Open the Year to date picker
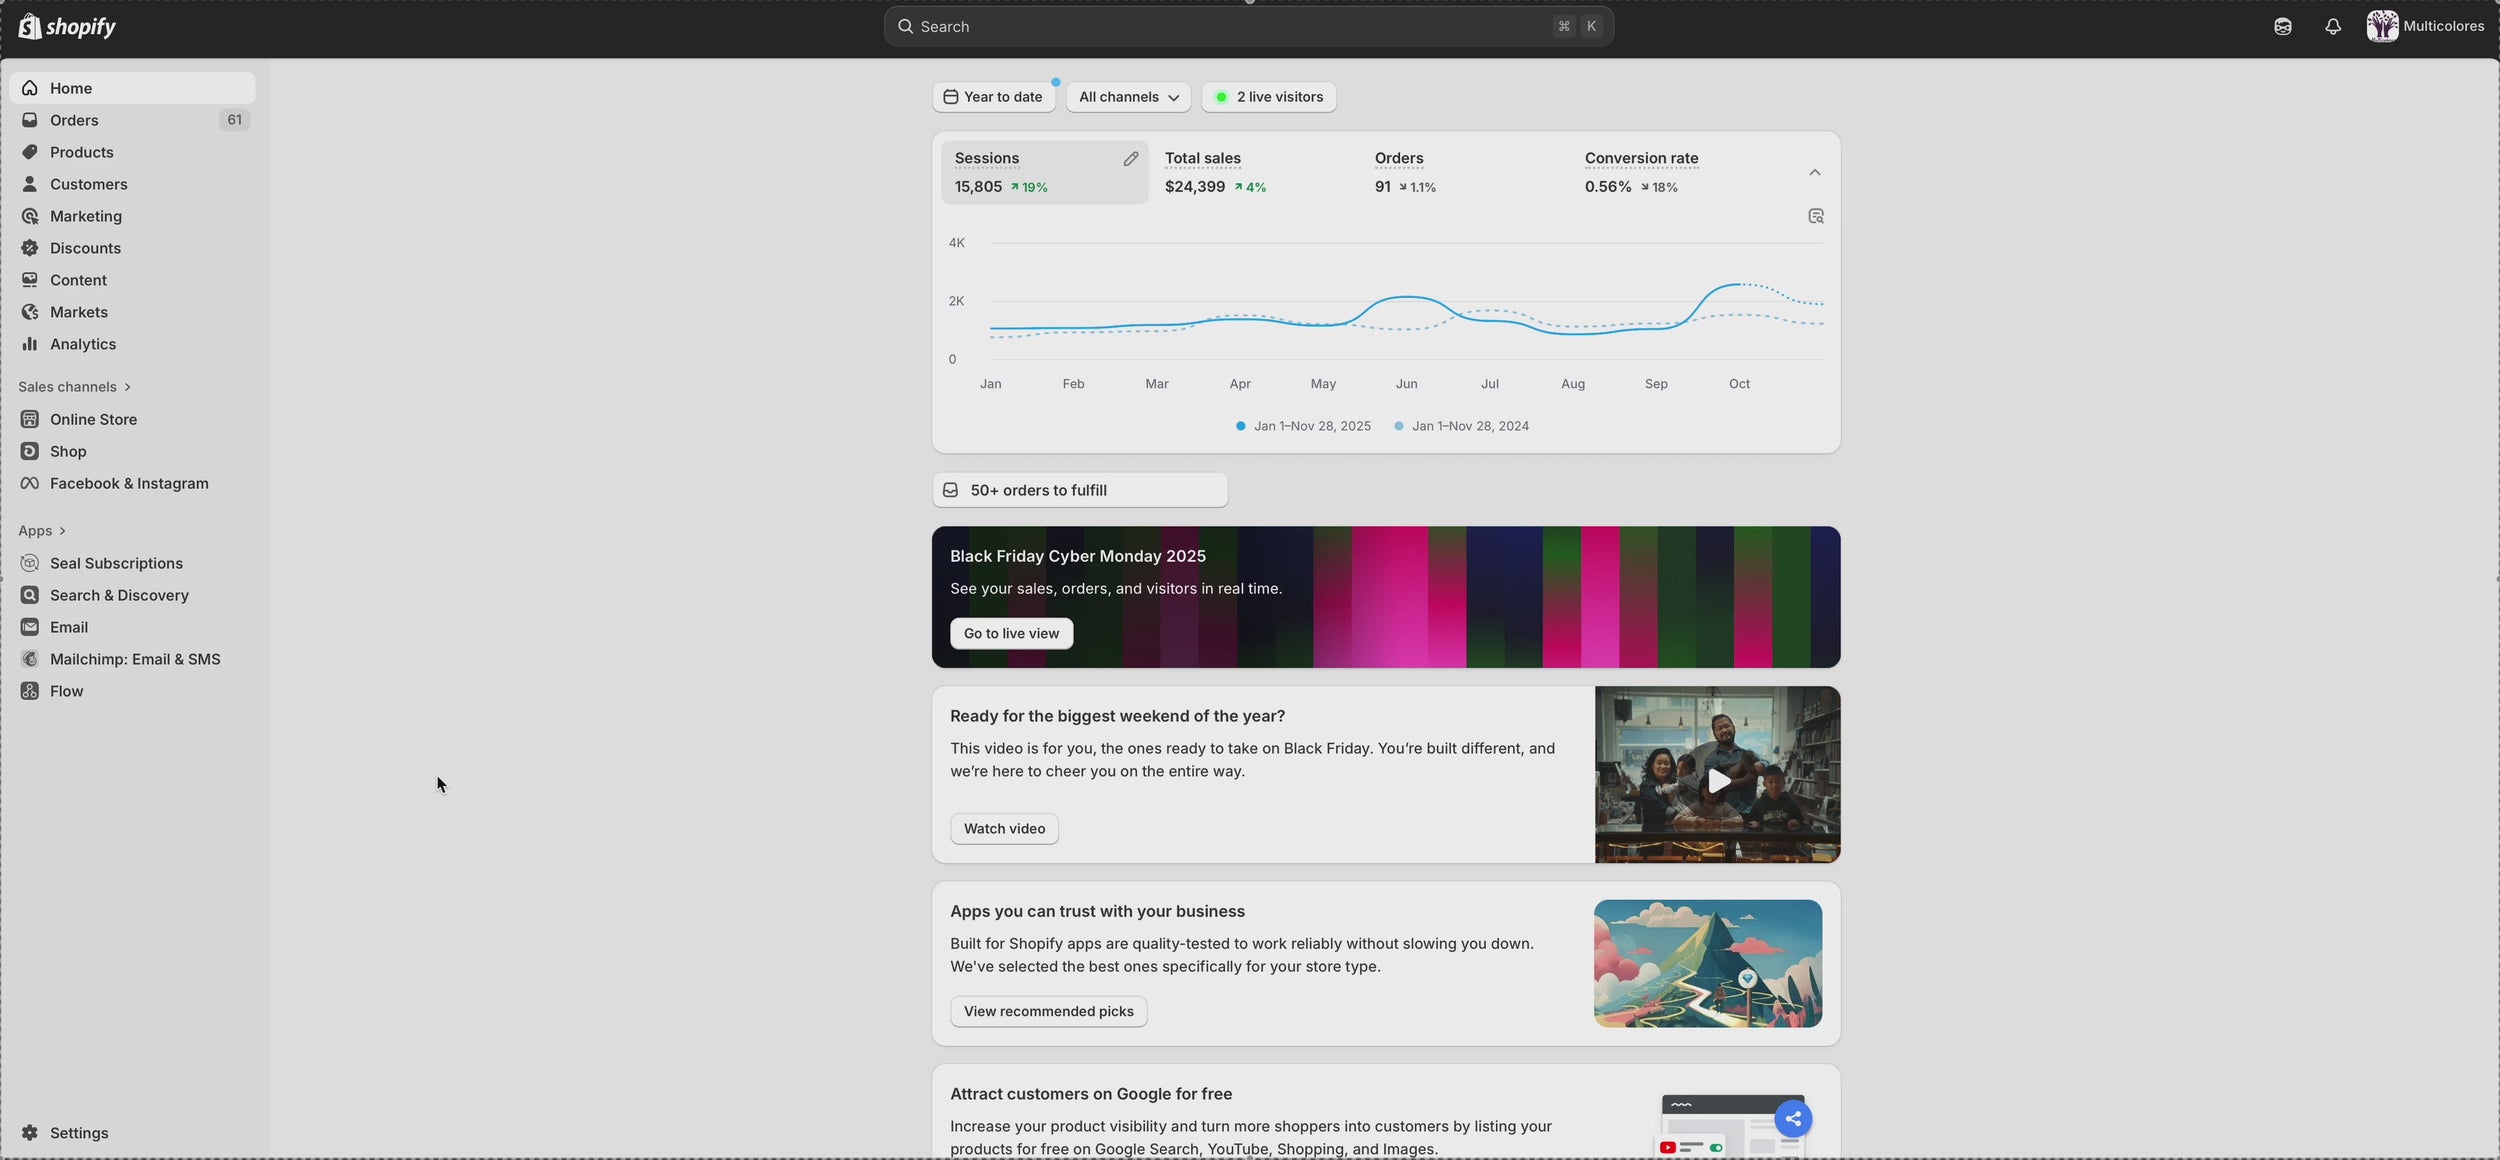This screenshot has height=1160, width=2500. coord(993,97)
